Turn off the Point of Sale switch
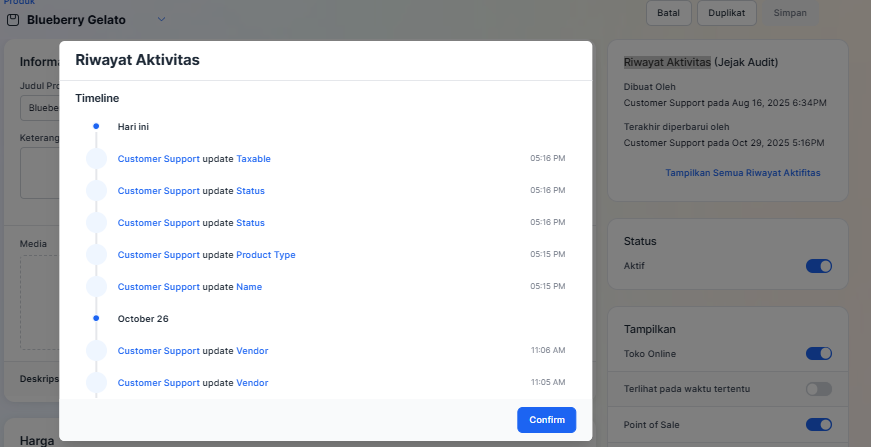The width and height of the screenshot is (871, 447). (x=818, y=425)
